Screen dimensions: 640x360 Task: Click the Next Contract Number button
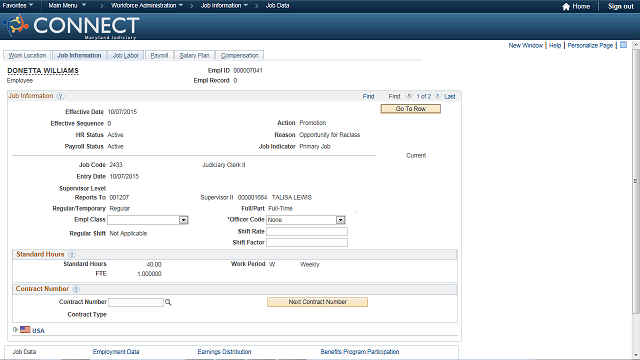[x=318, y=302]
